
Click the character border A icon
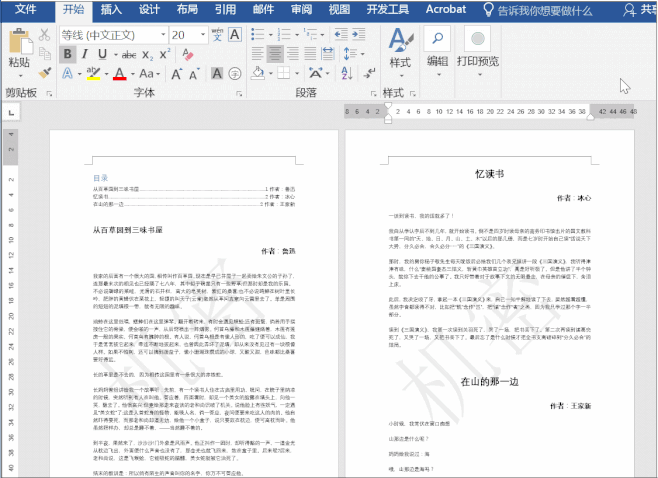click(235, 34)
